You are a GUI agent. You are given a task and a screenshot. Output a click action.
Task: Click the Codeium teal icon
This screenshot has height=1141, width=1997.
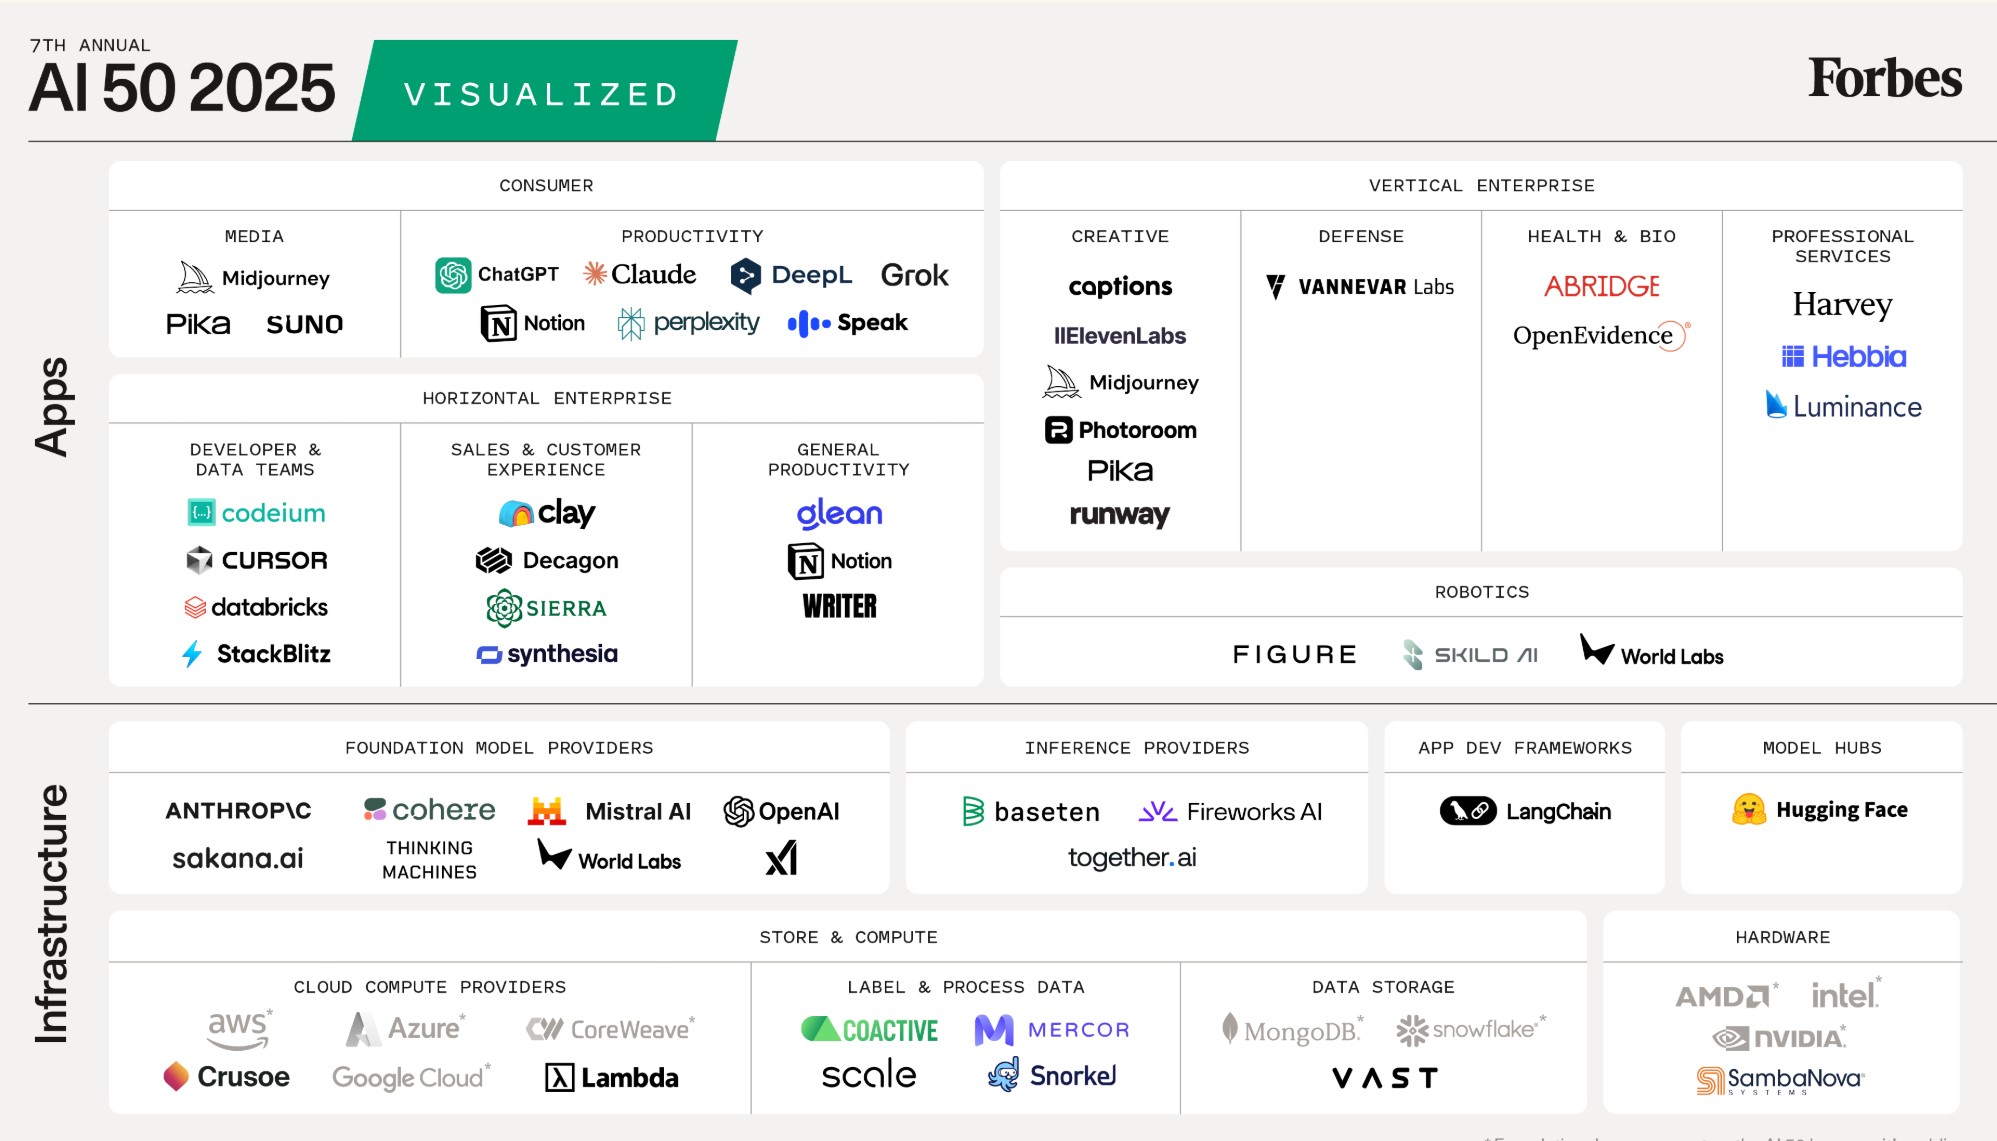pyautogui.click(x=202, y=513)
